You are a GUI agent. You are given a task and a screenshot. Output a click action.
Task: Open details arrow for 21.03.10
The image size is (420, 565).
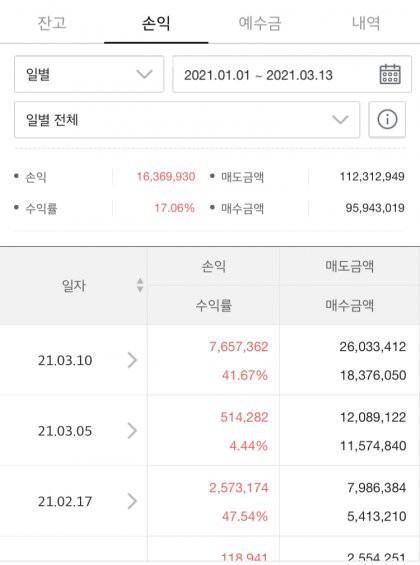pos(132,360)
